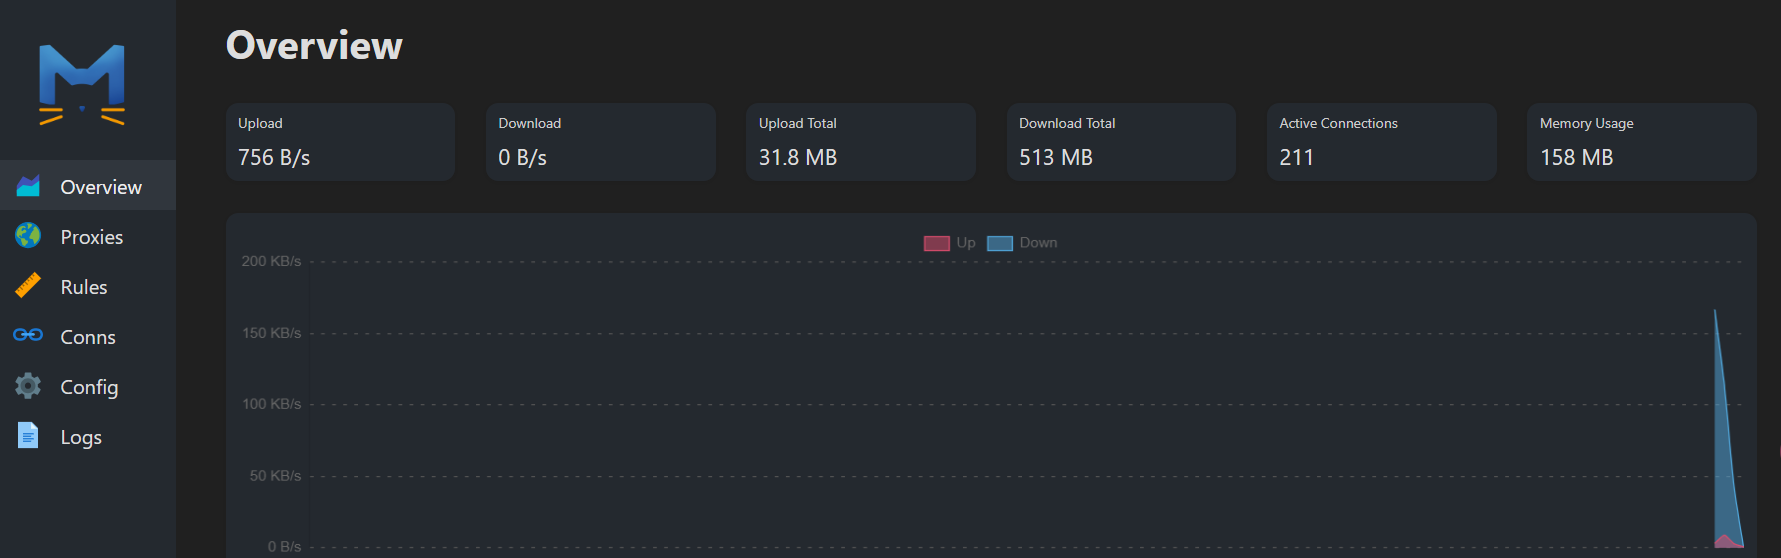
Task: Click the 50 KB/s axis label
Action: (x=275, y=476)
